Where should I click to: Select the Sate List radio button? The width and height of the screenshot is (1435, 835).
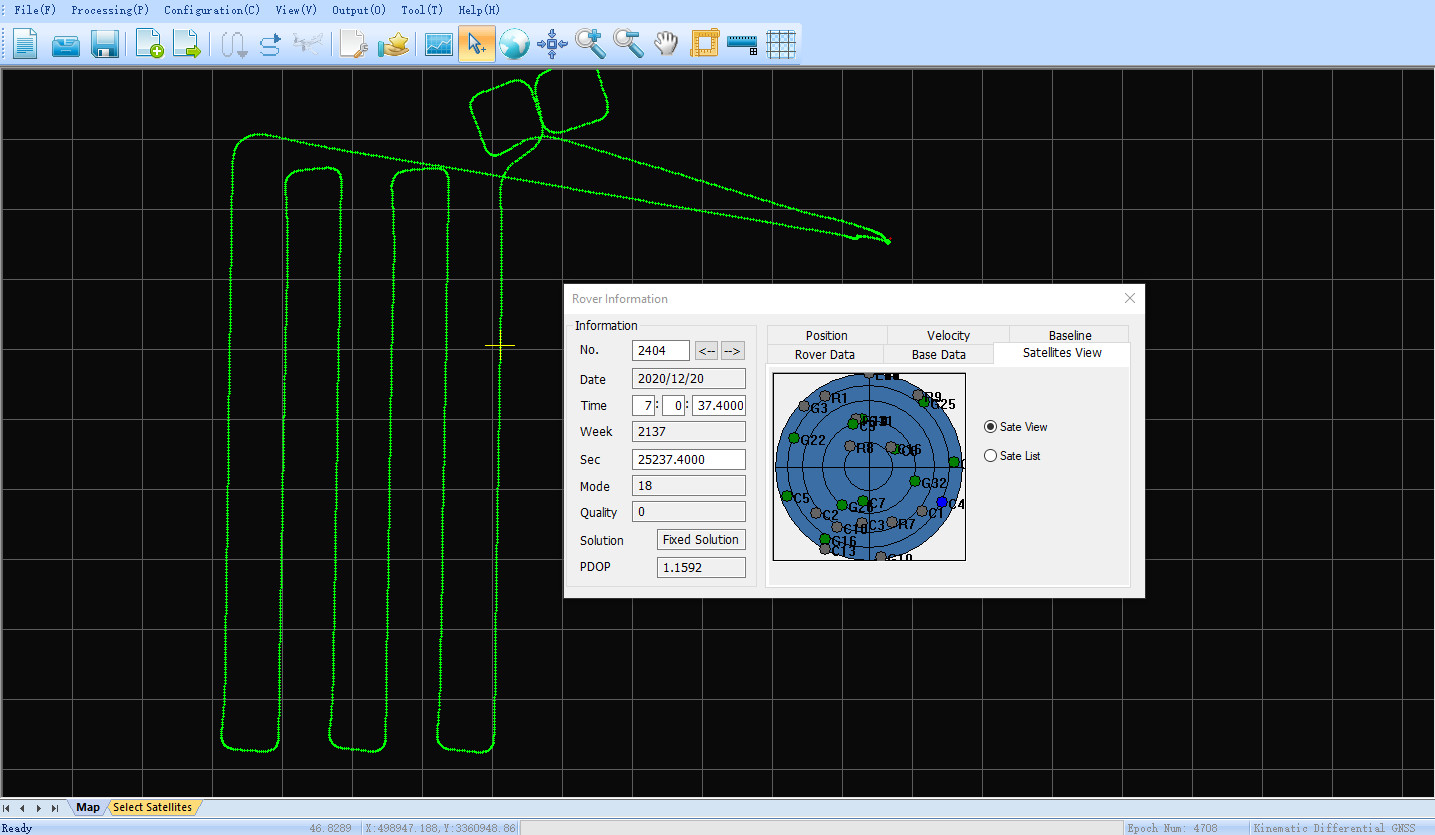[991, 456]
